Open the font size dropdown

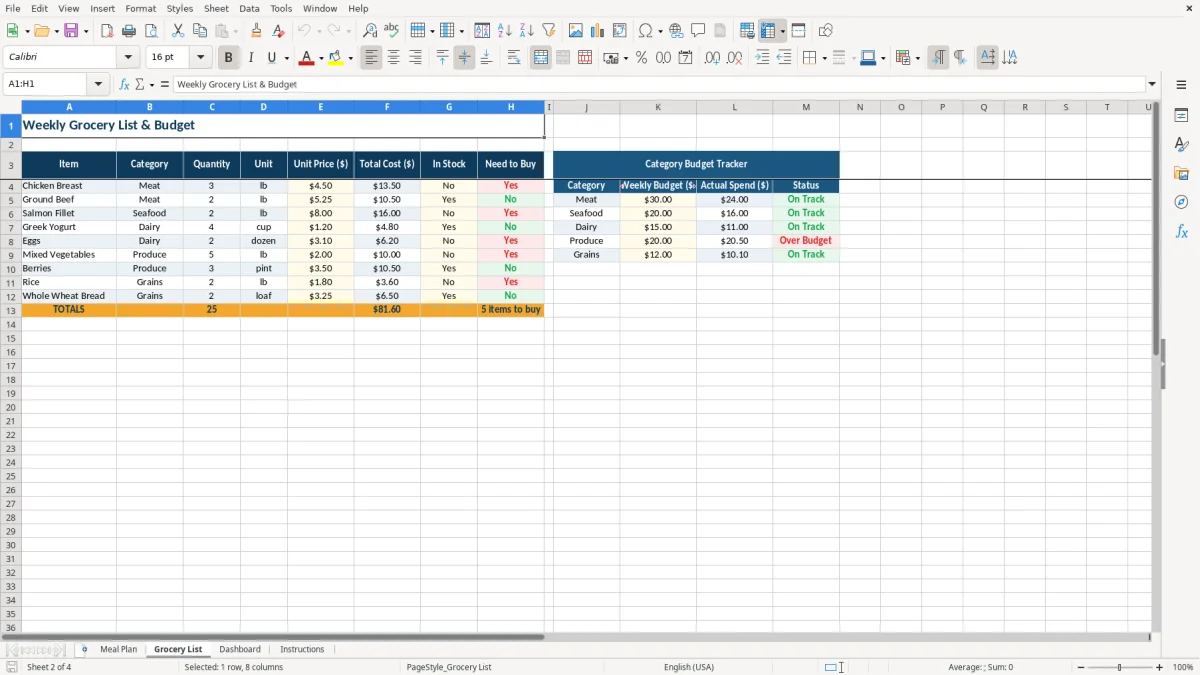pos(200,58)
